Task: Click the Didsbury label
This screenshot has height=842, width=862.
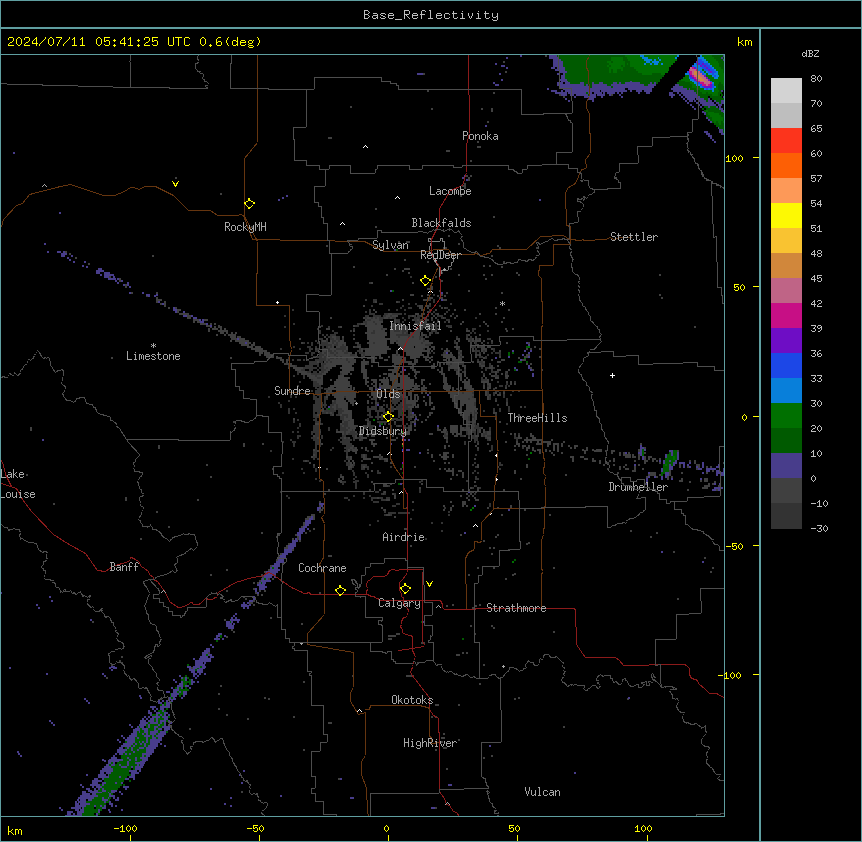Action: click(383, 431)
